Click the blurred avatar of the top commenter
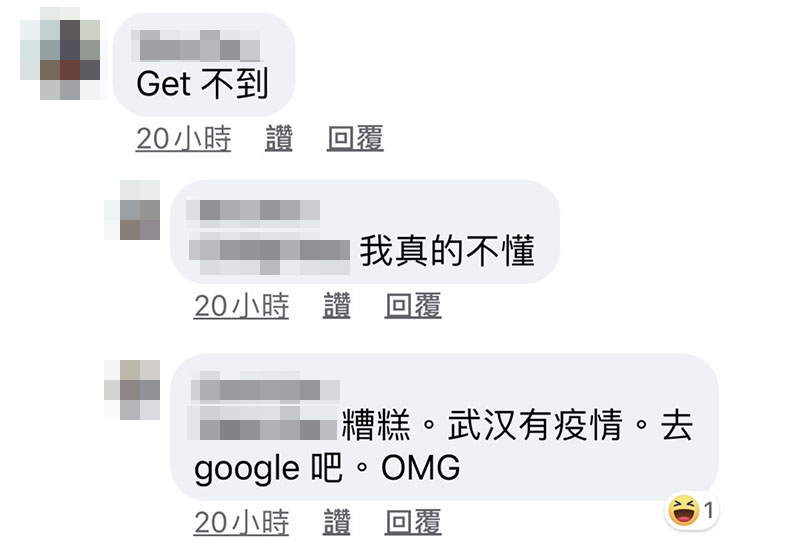Screen dimensions: 800x553 pos(60,54)
